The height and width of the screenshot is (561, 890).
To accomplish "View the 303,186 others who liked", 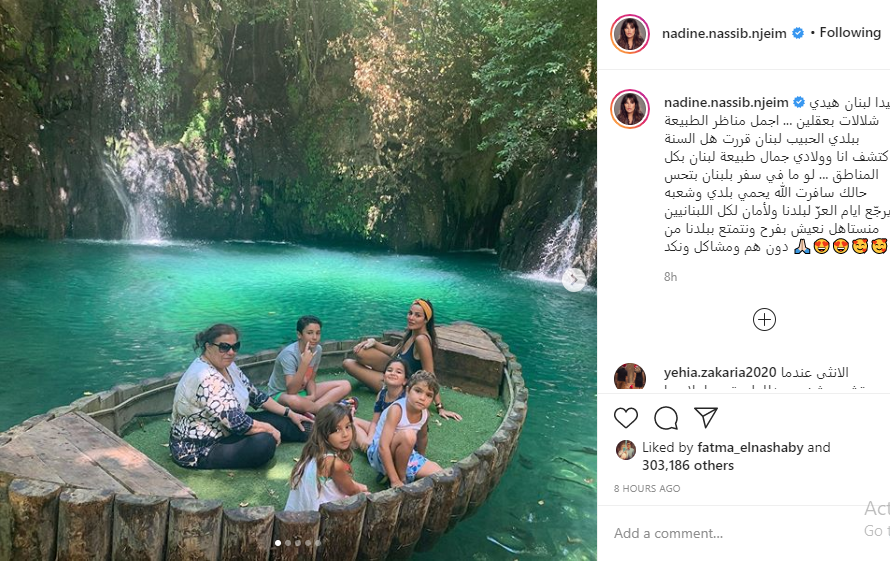I will tap(688, 466).
